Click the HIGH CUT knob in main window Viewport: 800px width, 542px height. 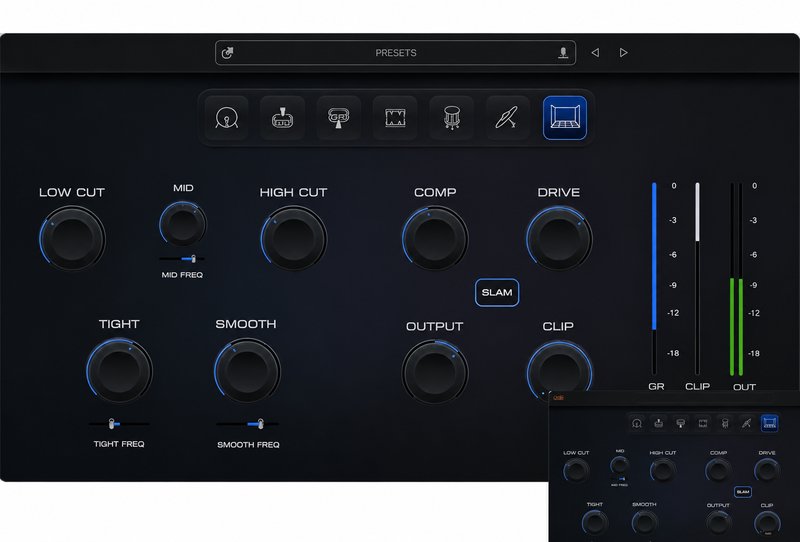click(x=293, y=238)
